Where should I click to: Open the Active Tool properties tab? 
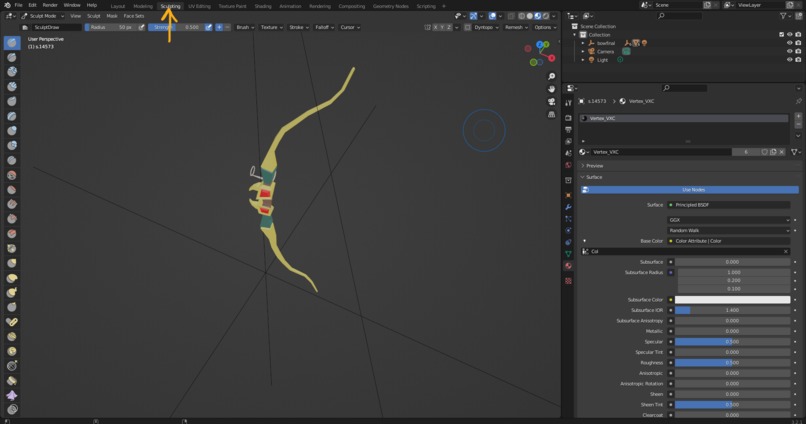tap(568, 103)
